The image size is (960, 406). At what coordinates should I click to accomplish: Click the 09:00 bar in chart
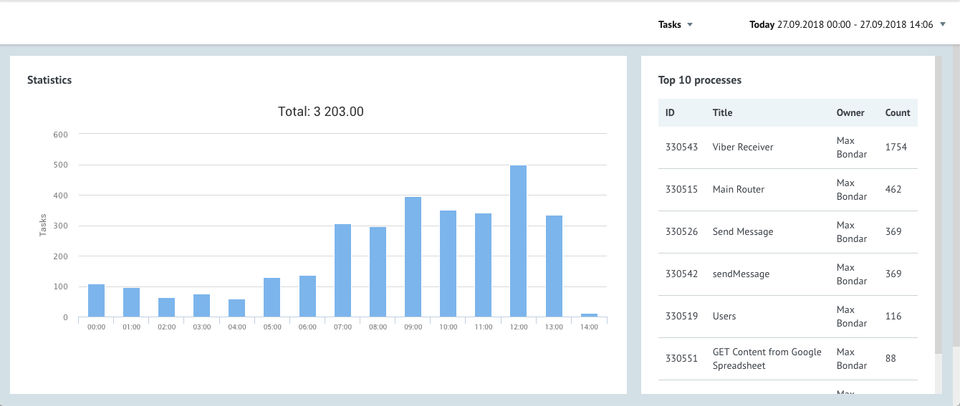[x=413, y=257]
